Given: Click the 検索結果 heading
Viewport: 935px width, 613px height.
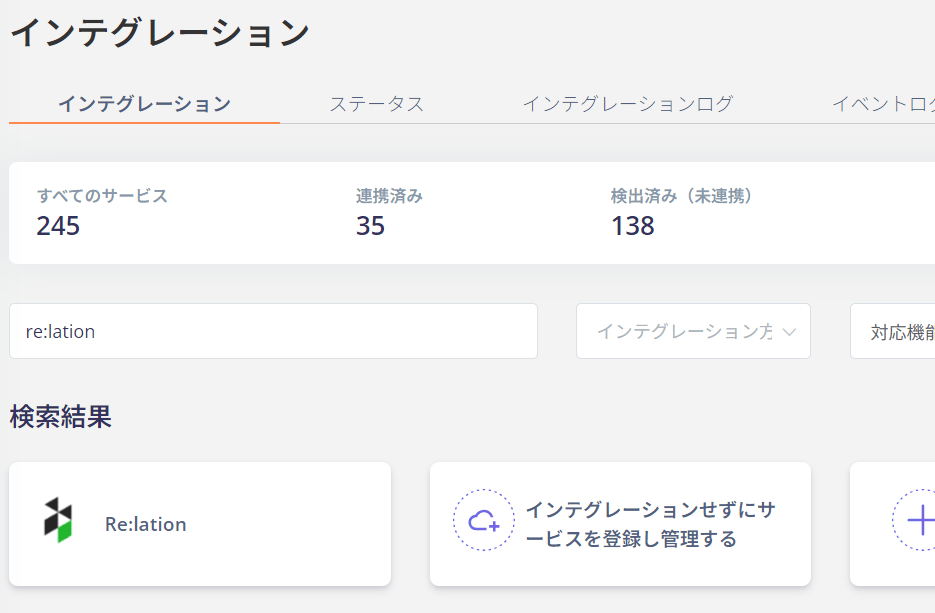Looking at the screenshot, I should point(60,416).
